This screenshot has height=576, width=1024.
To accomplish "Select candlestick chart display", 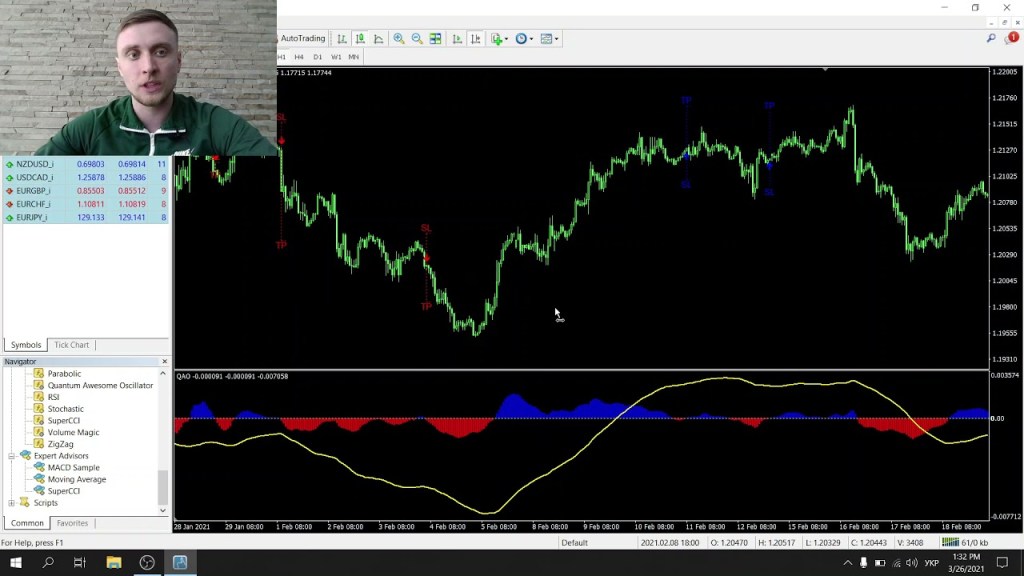I will pos(360,38).
